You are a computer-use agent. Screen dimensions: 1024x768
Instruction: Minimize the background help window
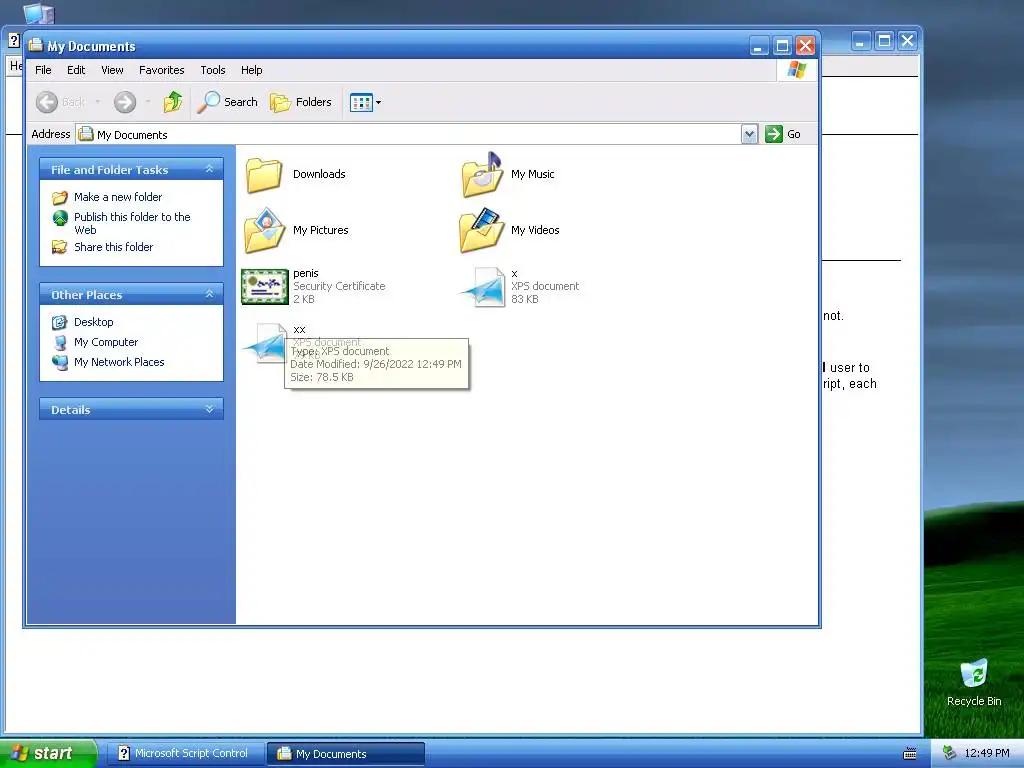click(860, 41)
